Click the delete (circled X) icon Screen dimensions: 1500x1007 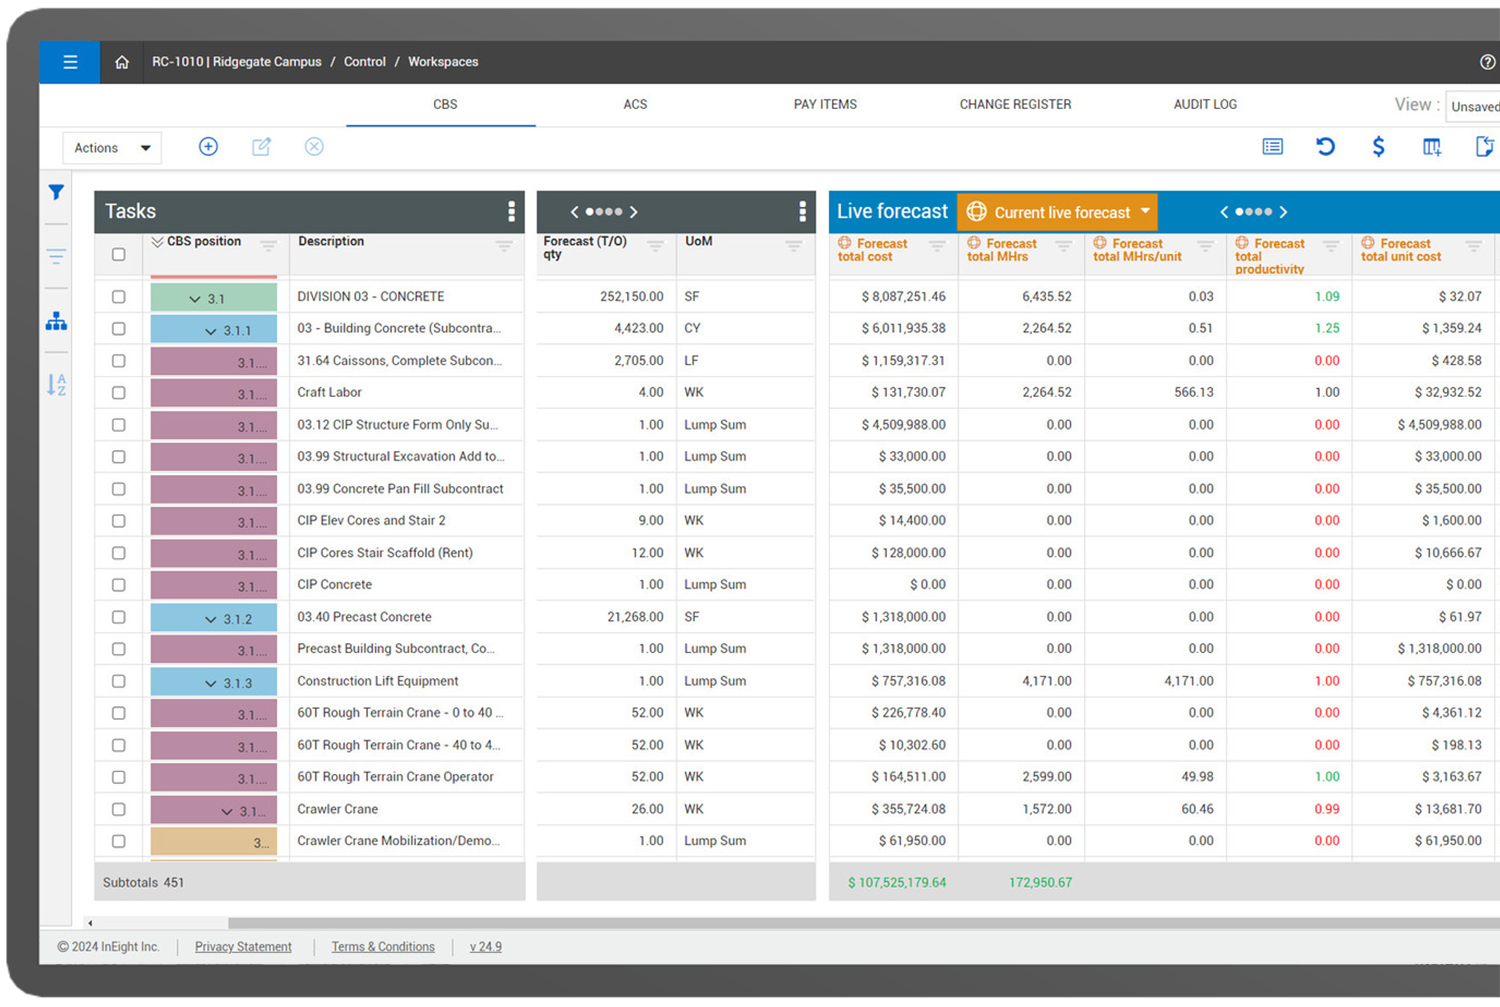point(314,147)
